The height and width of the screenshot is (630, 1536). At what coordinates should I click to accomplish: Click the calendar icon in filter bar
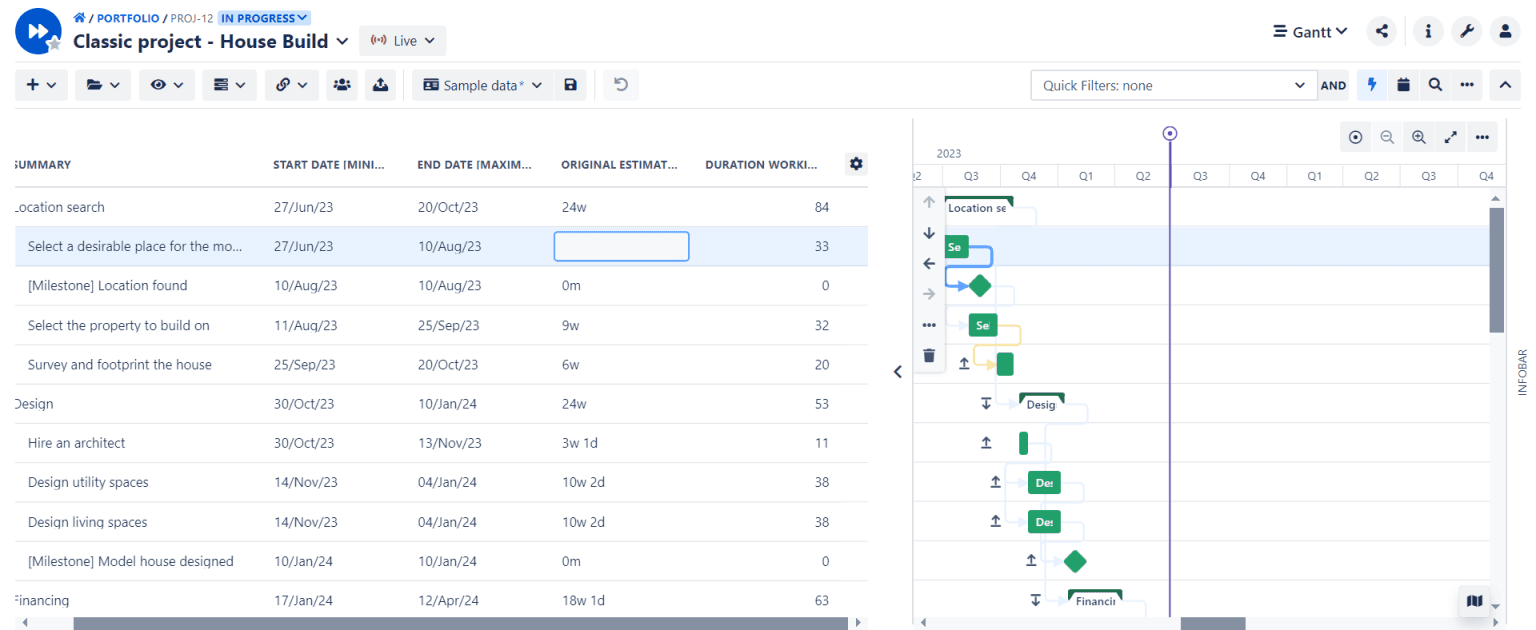(1403, 85)
